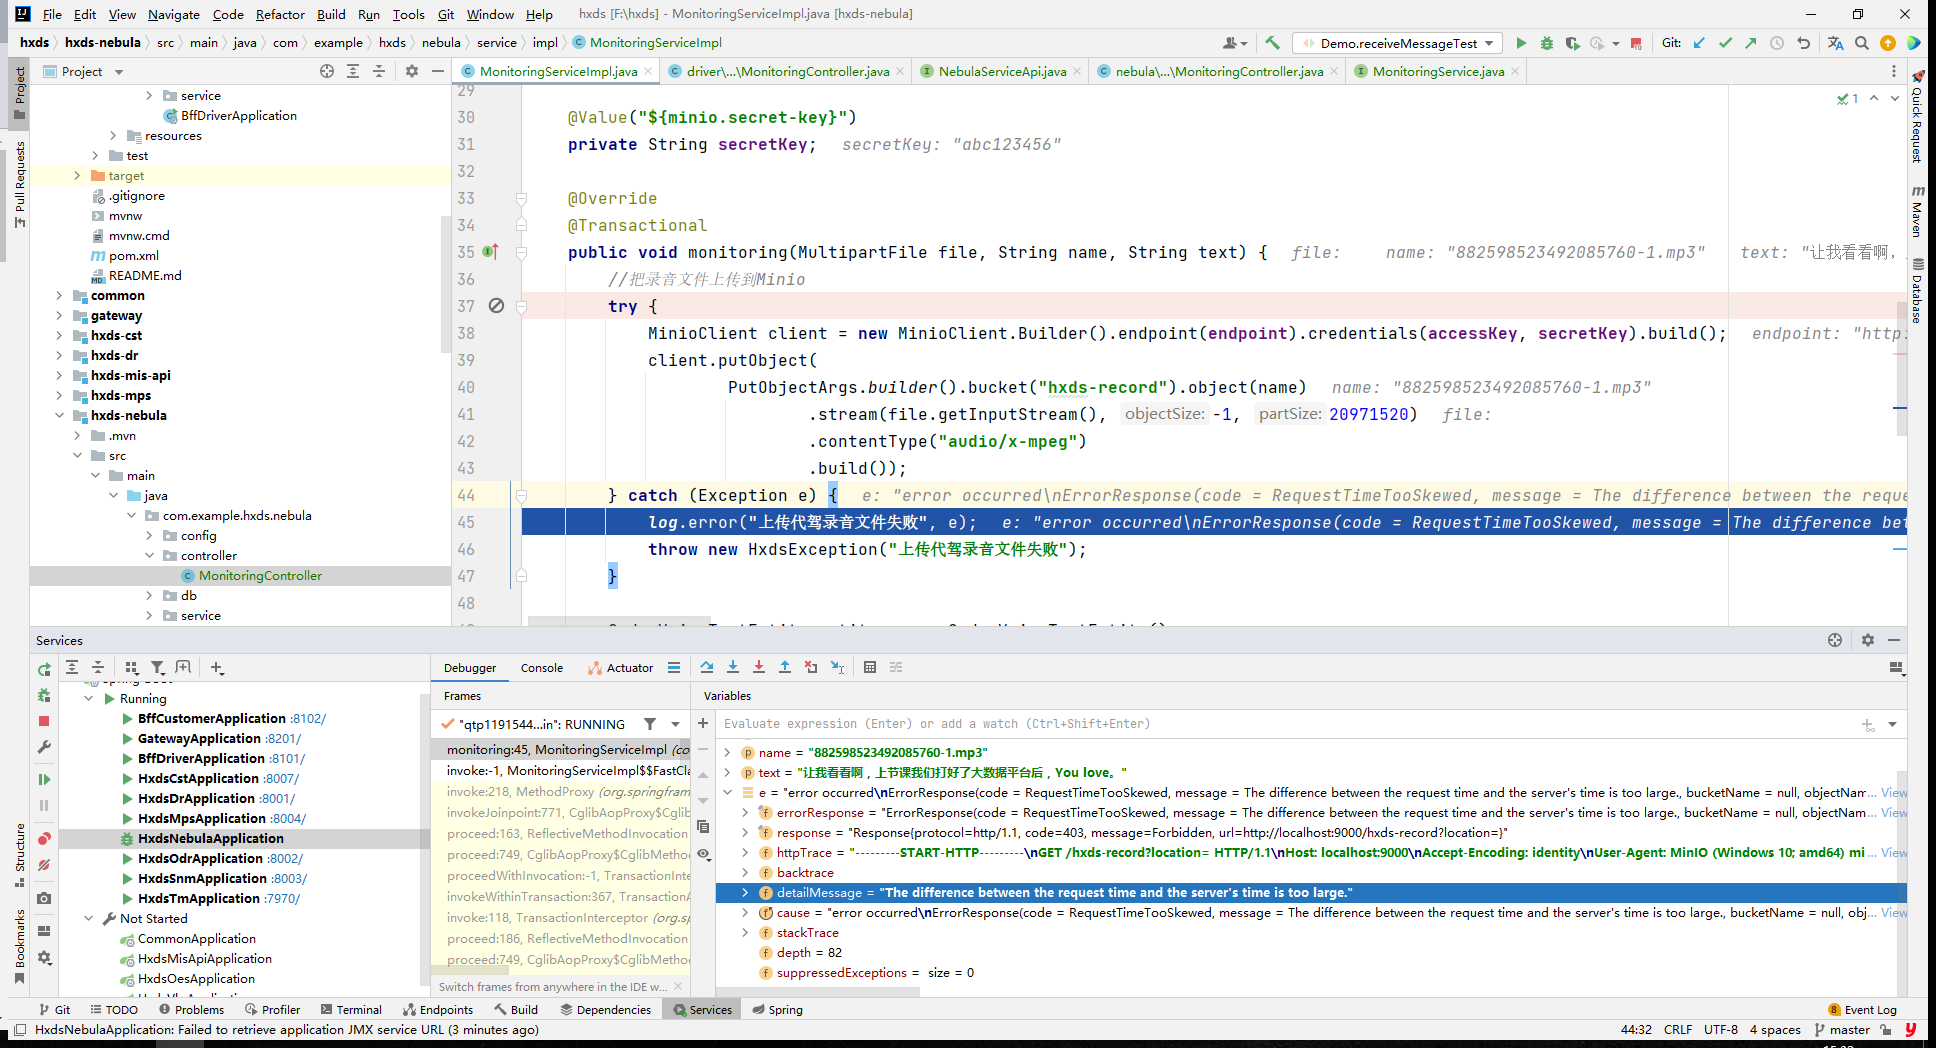
Task: Click the Step Over debugger icon
Action: tap(707, 667)
